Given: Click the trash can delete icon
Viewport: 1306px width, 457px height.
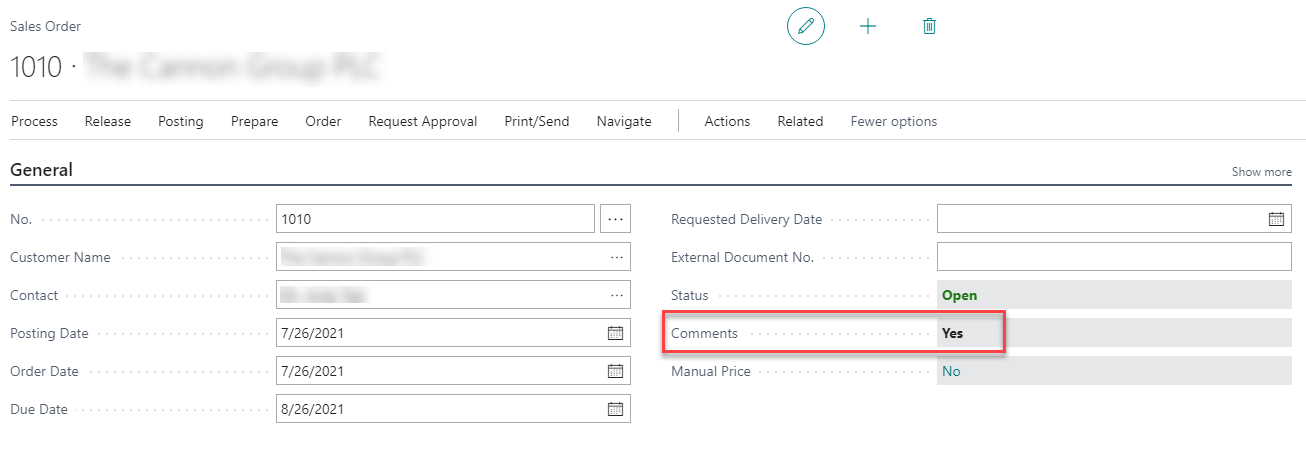Looking at the screenshot, I should click(929, 27).
